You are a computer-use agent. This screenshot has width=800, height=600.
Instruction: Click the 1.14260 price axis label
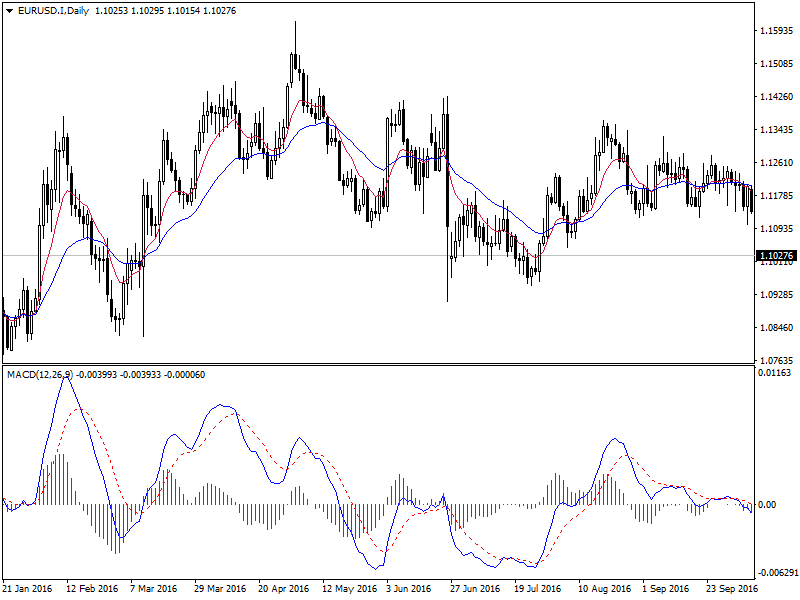777,97
